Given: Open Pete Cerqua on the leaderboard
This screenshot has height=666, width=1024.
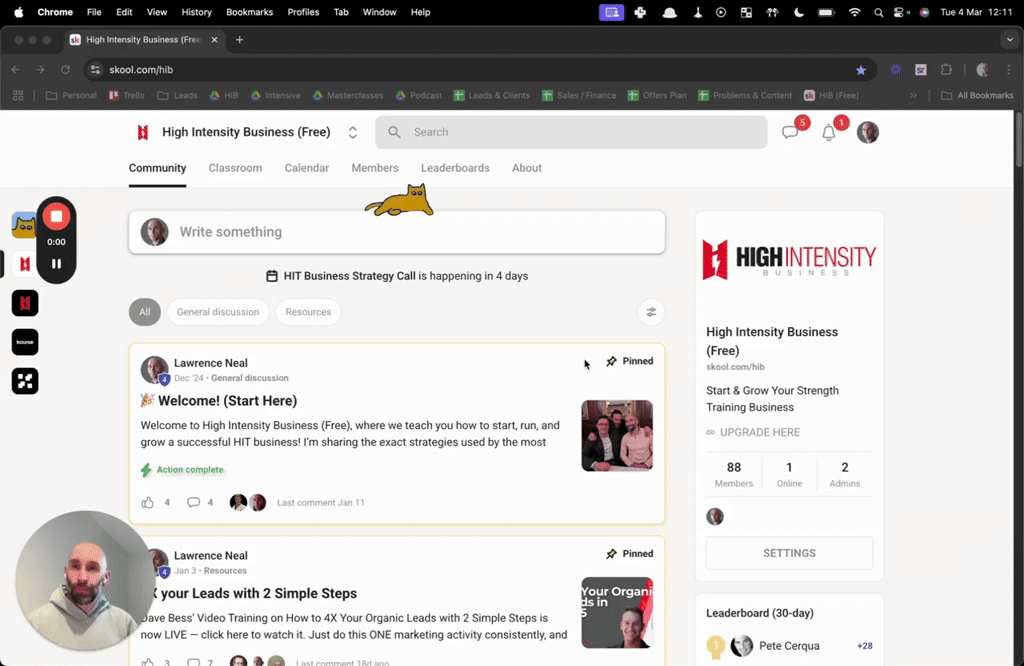Looking at the screenshot, I should [789, 646].
